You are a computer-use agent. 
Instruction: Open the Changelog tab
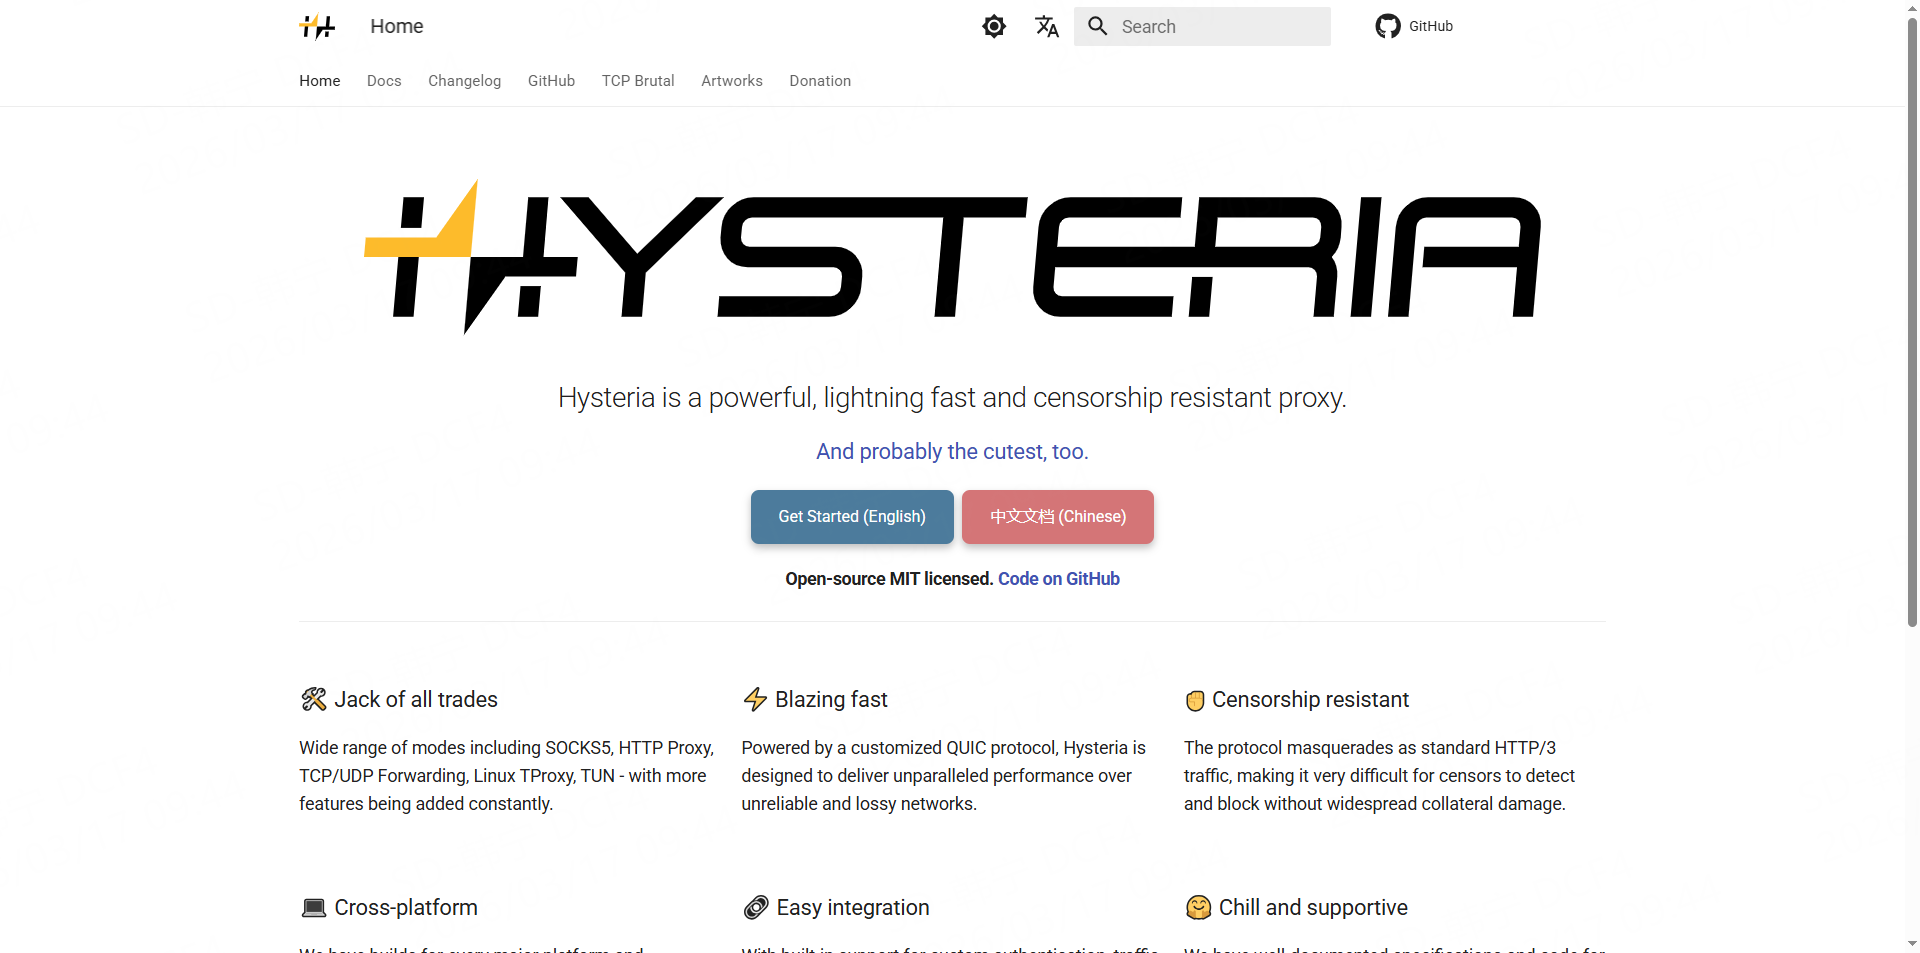pos(464,81)
